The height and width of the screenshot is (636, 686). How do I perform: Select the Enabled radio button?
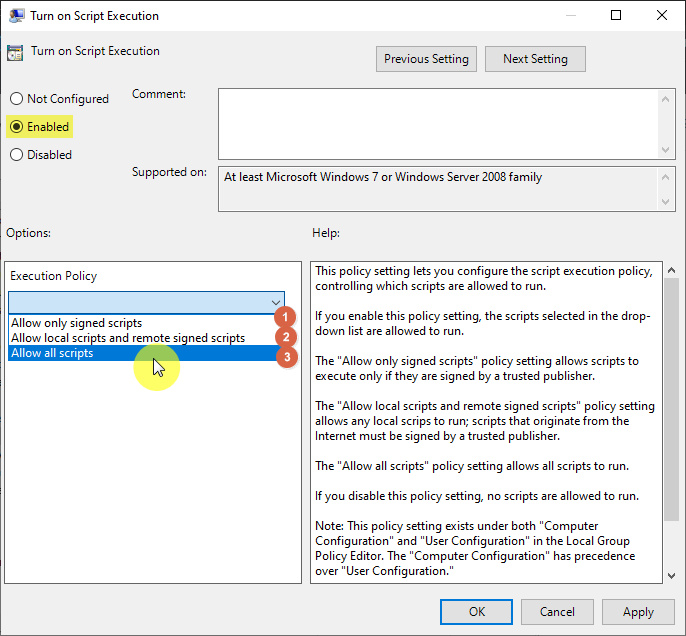16,127
